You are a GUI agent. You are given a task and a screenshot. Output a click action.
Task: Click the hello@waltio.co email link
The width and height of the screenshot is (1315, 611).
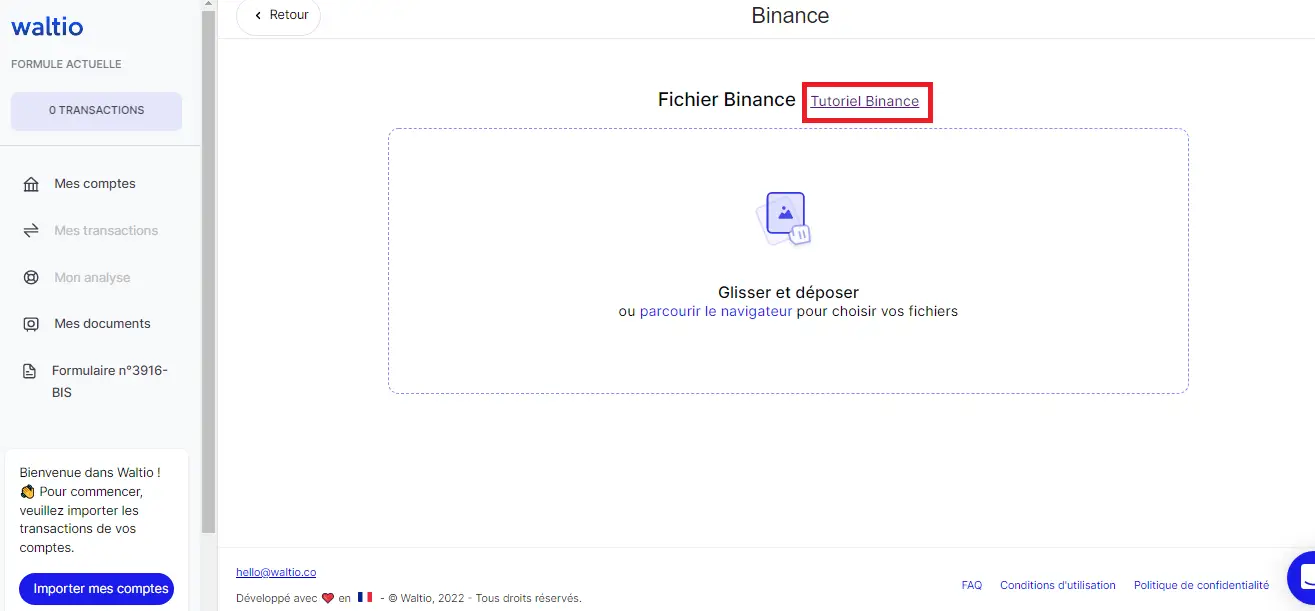click(276, 572)
